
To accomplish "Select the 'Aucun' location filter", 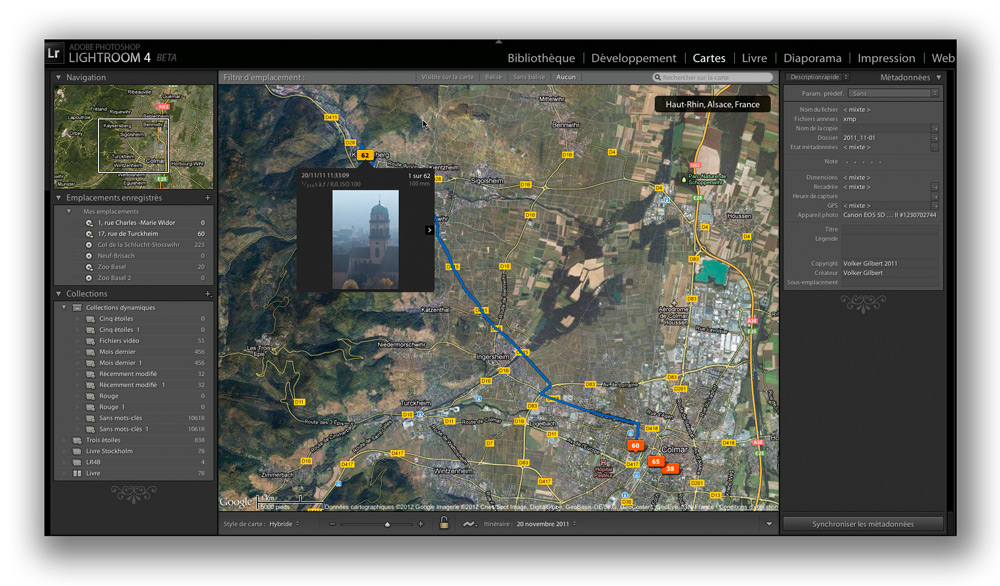I will point(566,77).
